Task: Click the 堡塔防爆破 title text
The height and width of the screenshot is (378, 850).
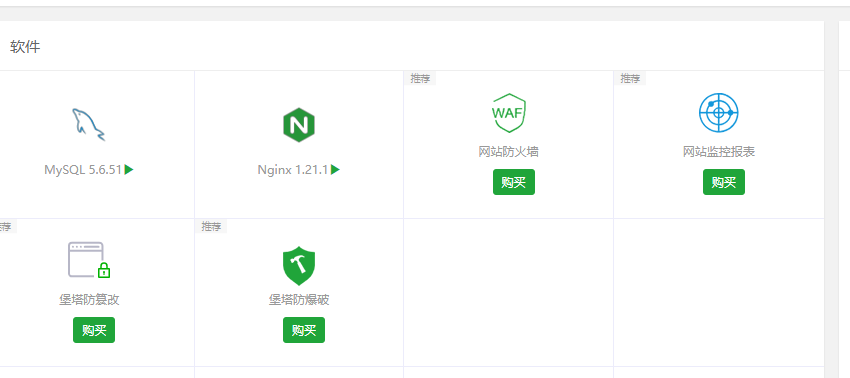Action: (x=299, y=300)
